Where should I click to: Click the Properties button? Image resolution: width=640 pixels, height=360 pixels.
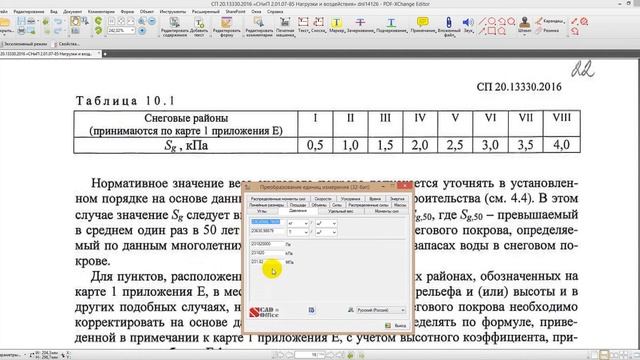coord(66,44)
